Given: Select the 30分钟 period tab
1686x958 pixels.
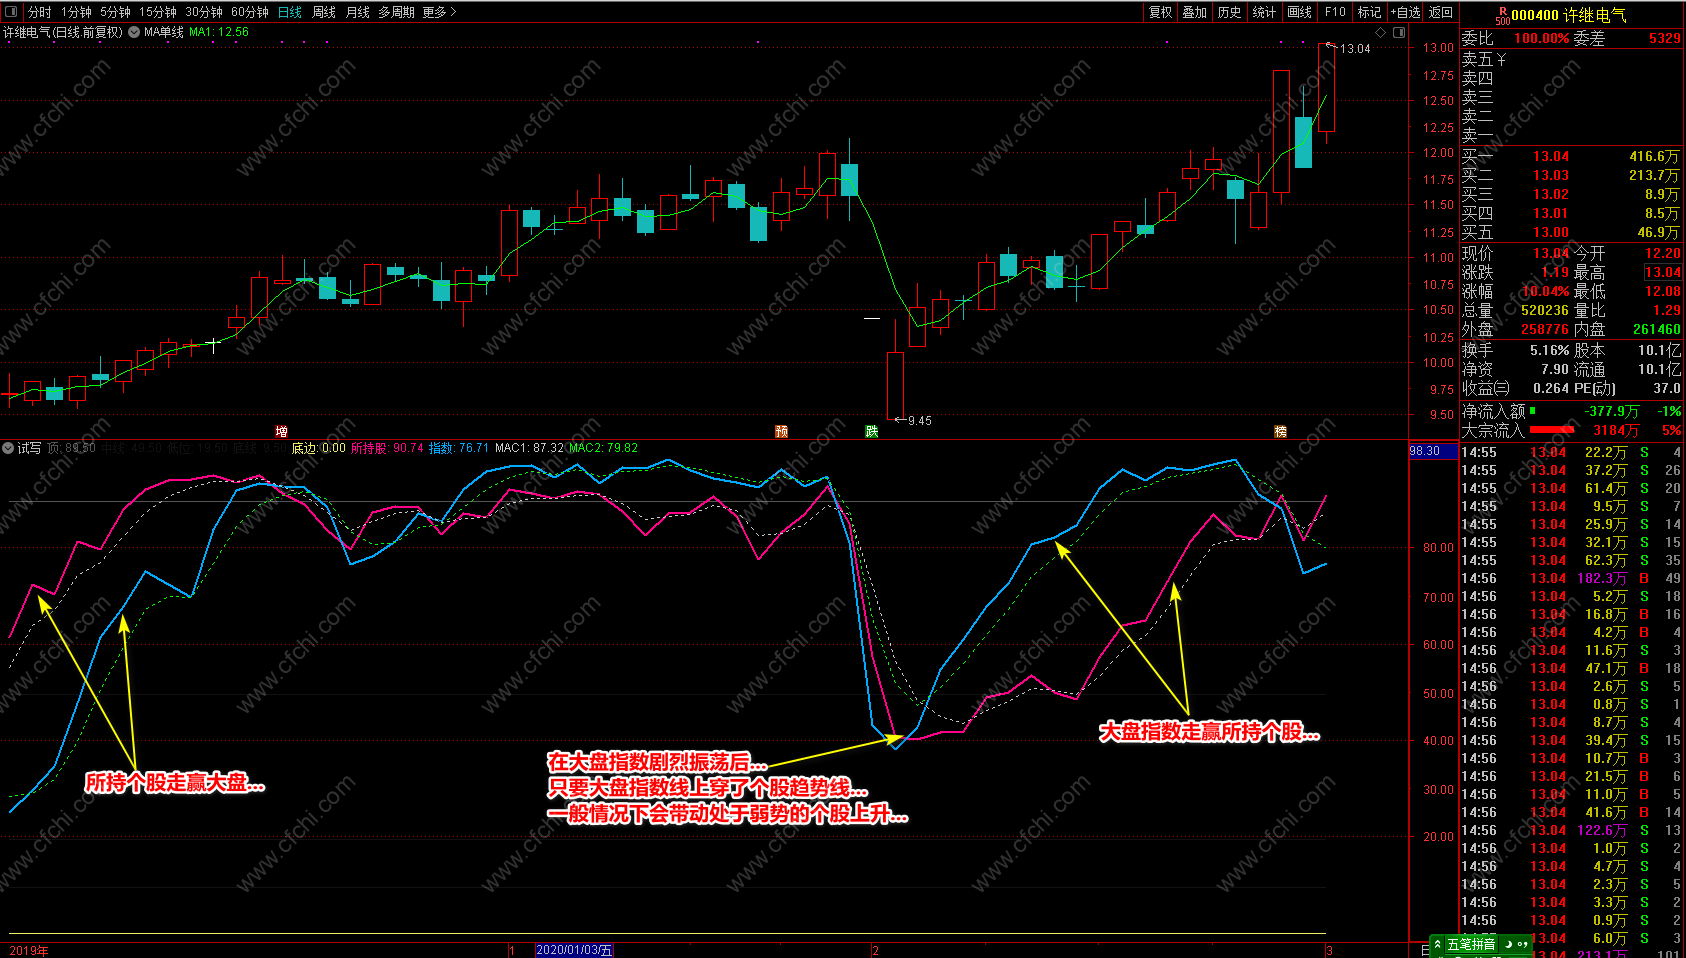Looking at the screenshot, I should (204, 12).
